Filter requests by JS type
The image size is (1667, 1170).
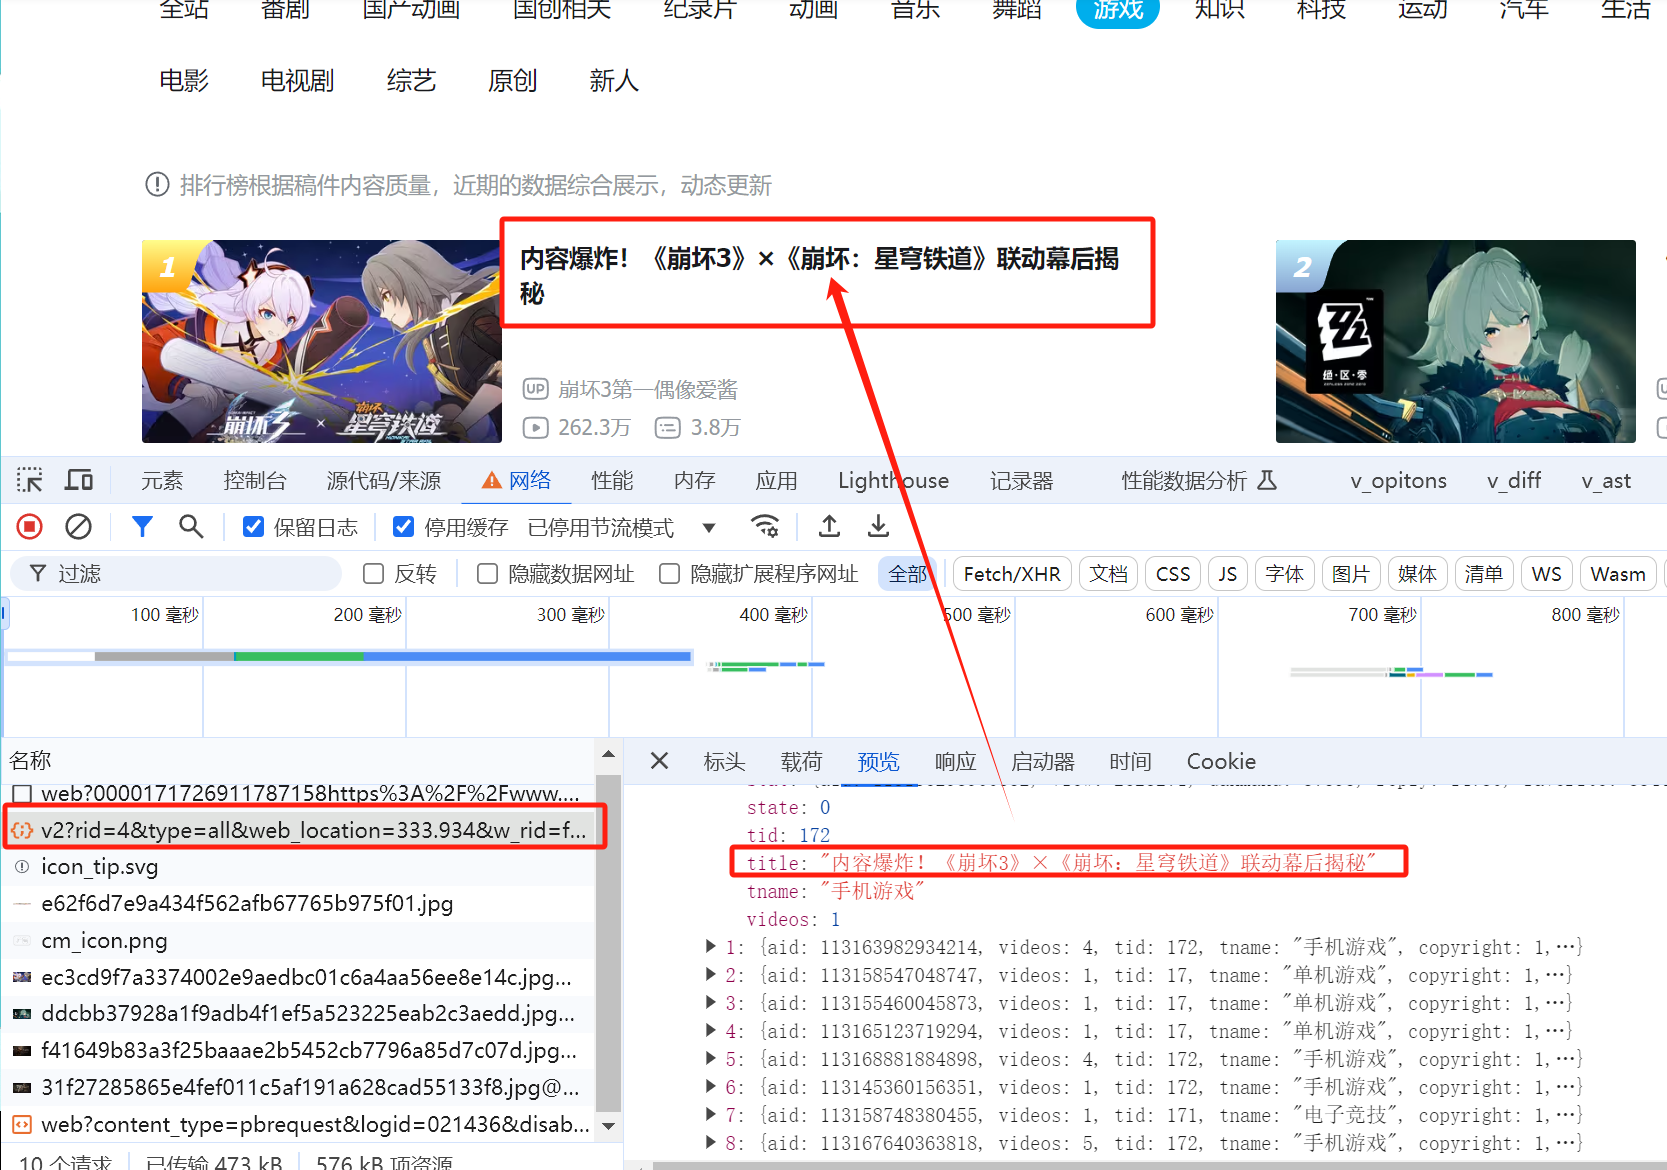coord(1228,574)
